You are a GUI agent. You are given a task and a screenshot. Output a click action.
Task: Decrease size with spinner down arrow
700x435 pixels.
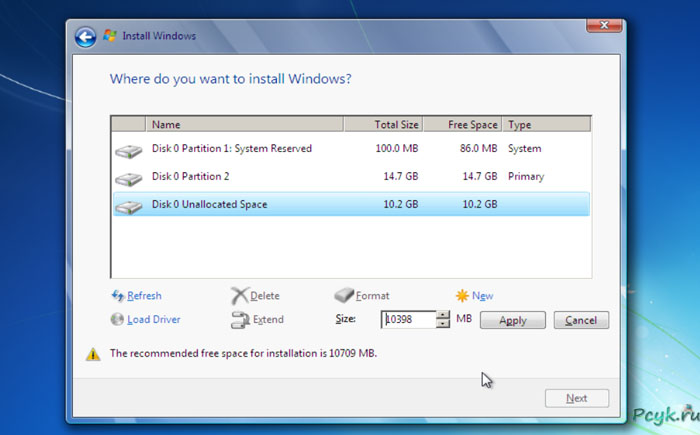coord(444,324)
